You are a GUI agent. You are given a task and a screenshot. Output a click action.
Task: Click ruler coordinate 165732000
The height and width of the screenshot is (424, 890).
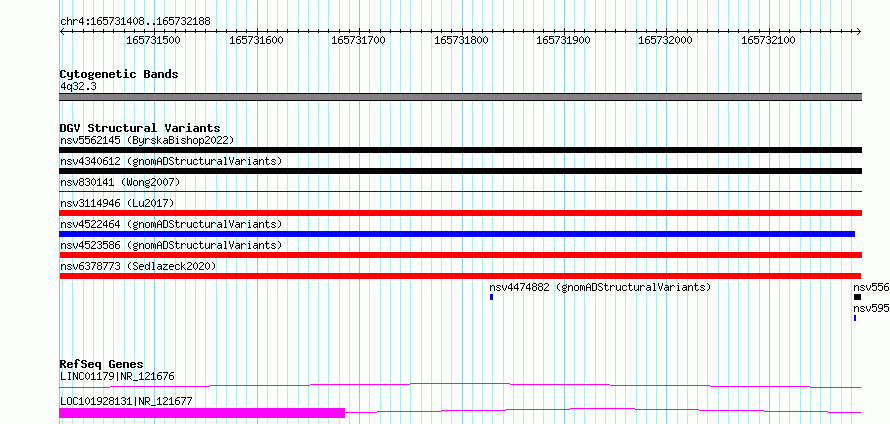(x=665, y=40)
